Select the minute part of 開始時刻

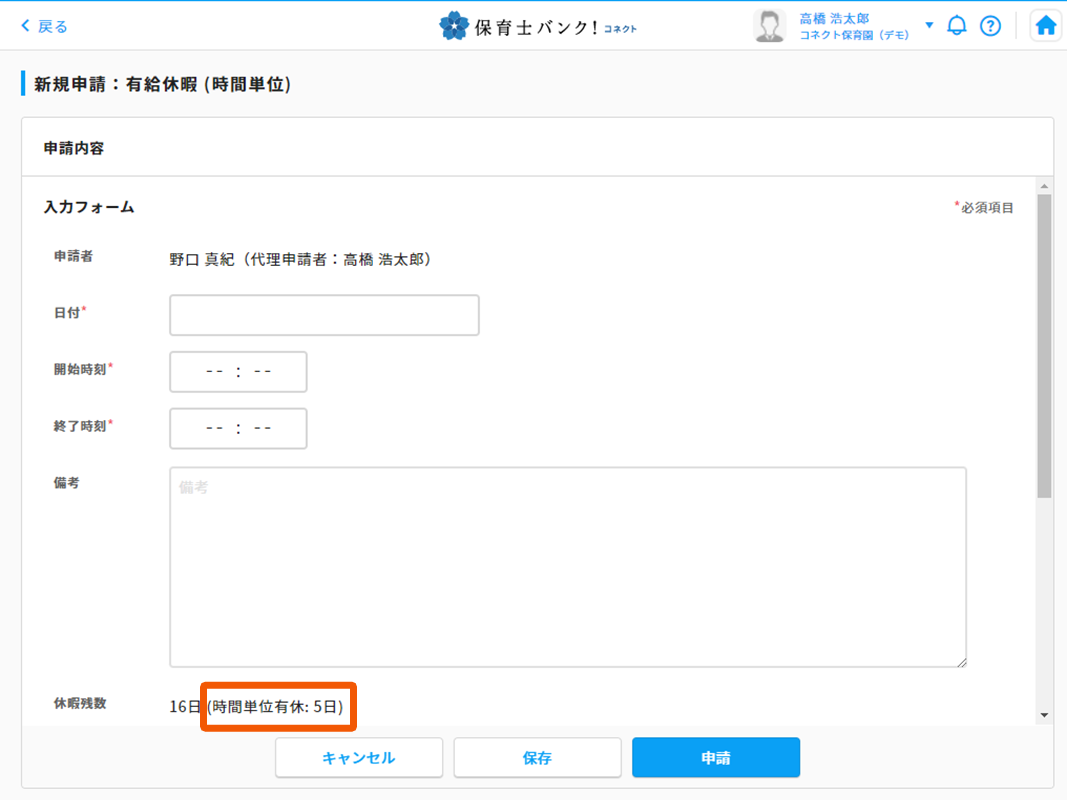[x=263, y=372]
